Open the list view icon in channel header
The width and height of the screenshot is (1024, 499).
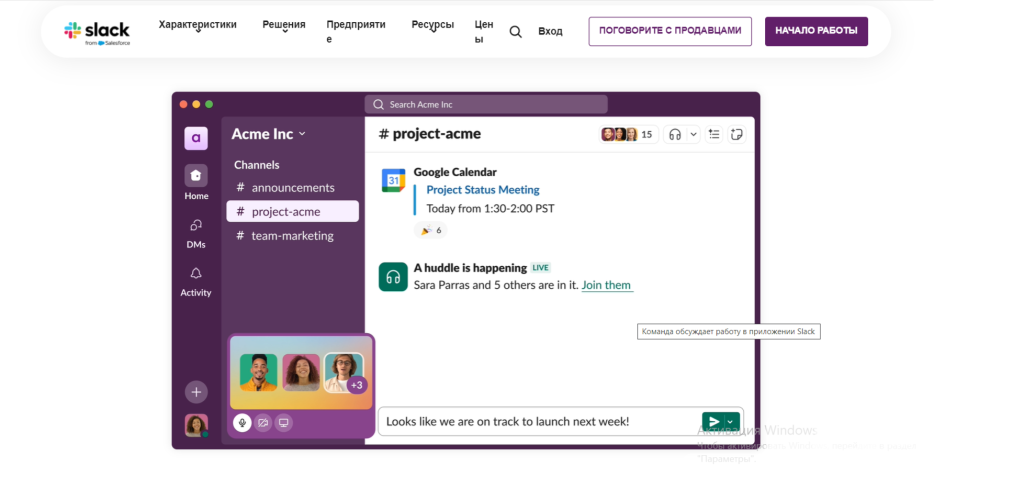(x=714, y=135)
